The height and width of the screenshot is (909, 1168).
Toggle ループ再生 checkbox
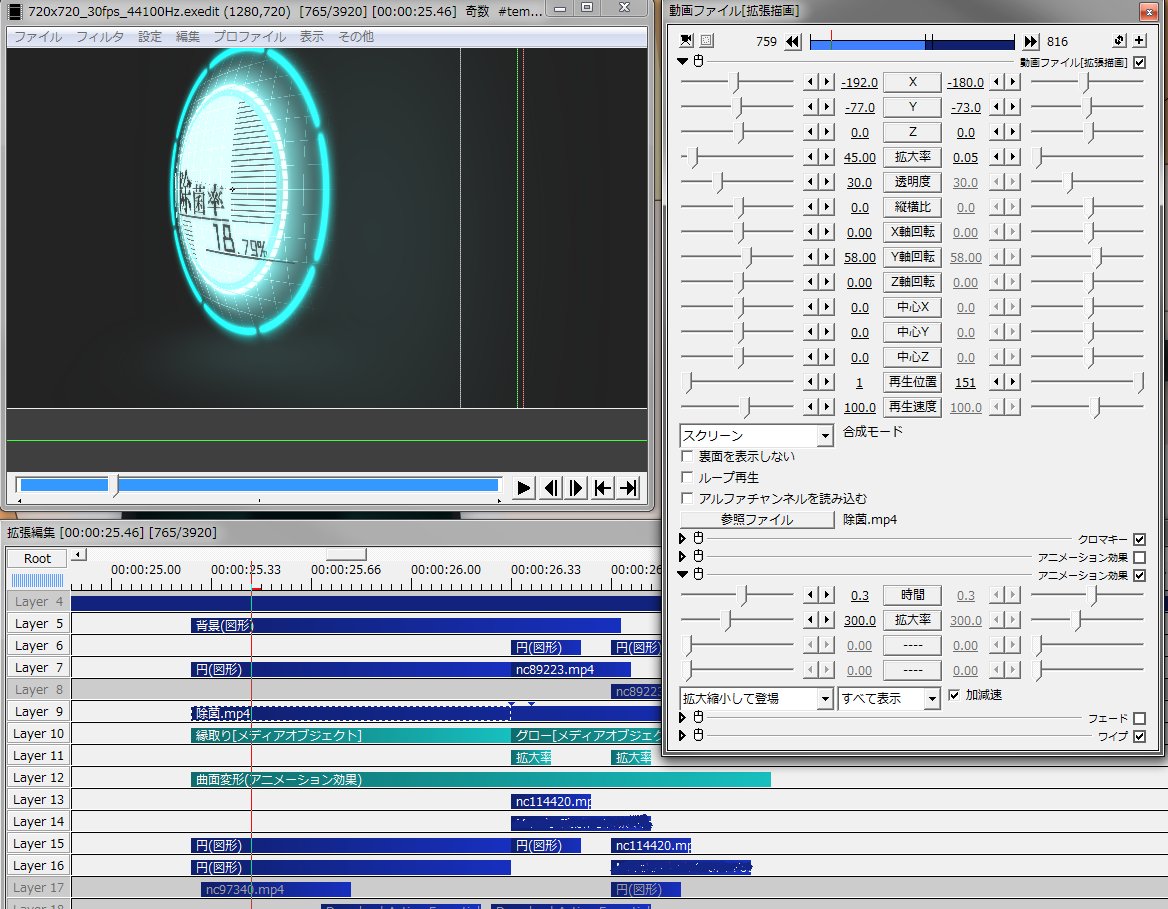click(x=687, y=477)
